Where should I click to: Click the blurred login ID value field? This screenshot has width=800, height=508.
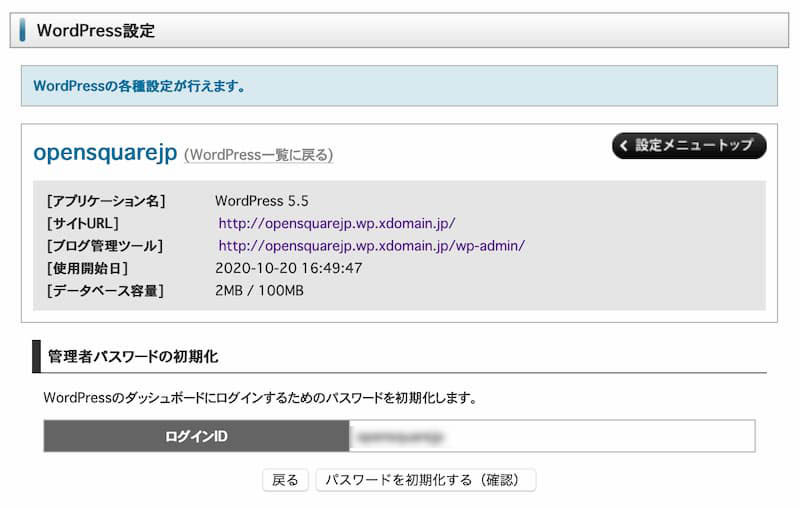(x=552, y=436)
